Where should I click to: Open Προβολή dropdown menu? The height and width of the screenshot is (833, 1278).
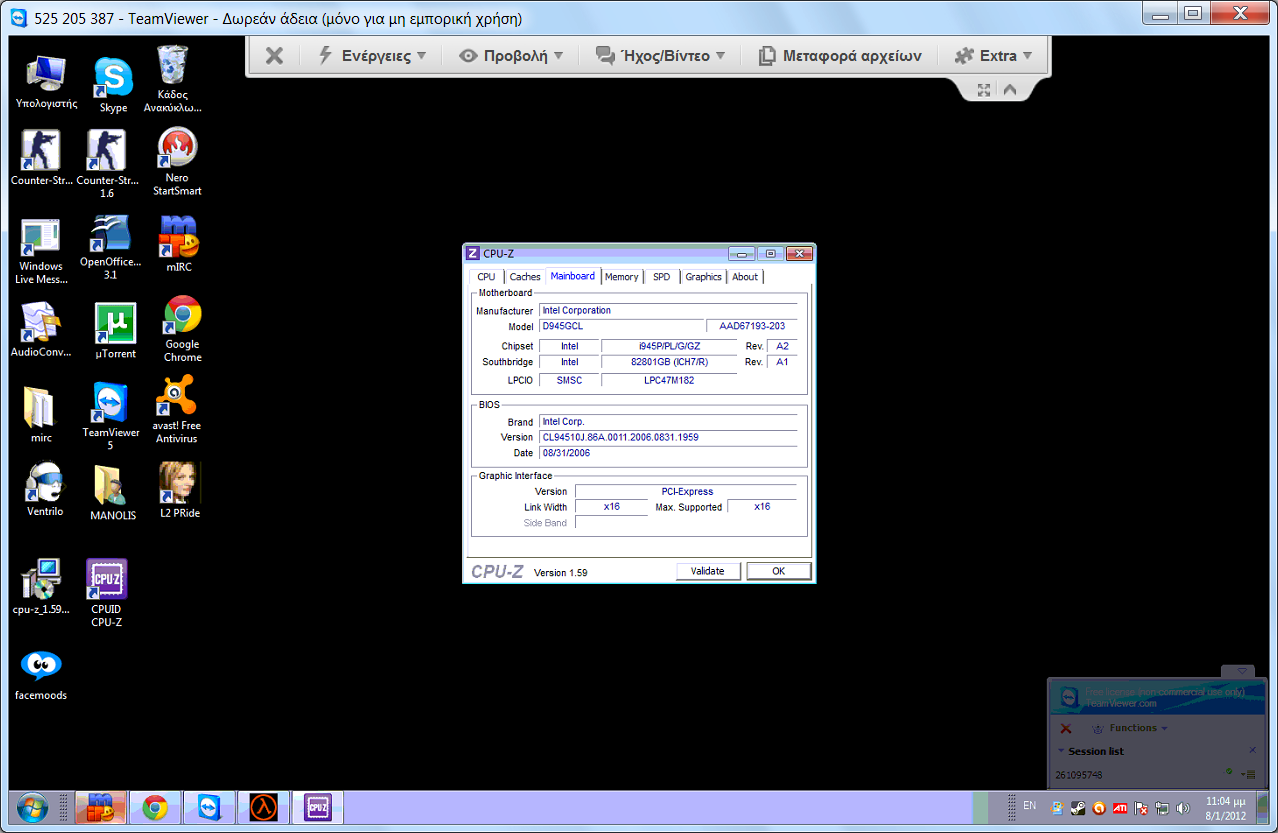tap(511, 56)
